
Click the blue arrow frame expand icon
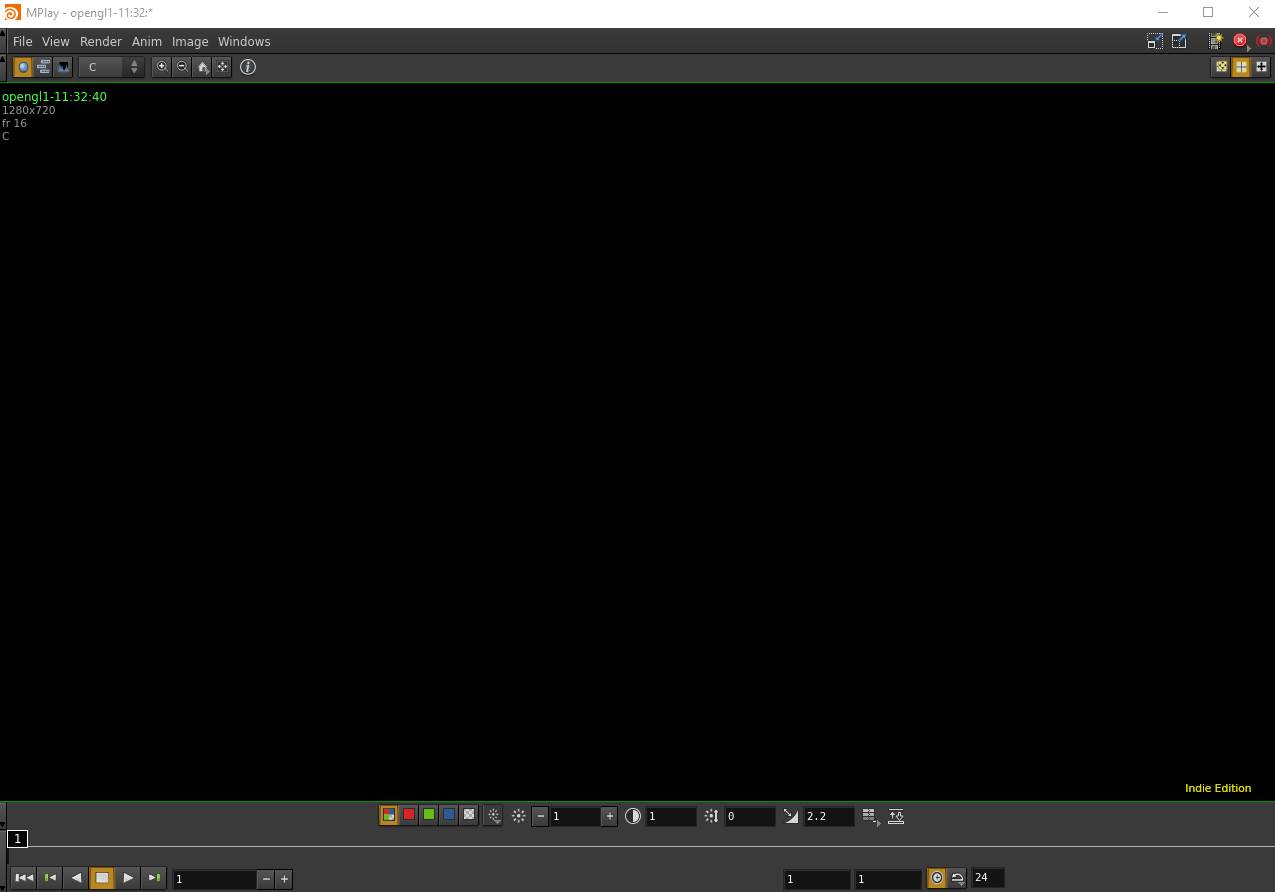1179,41
